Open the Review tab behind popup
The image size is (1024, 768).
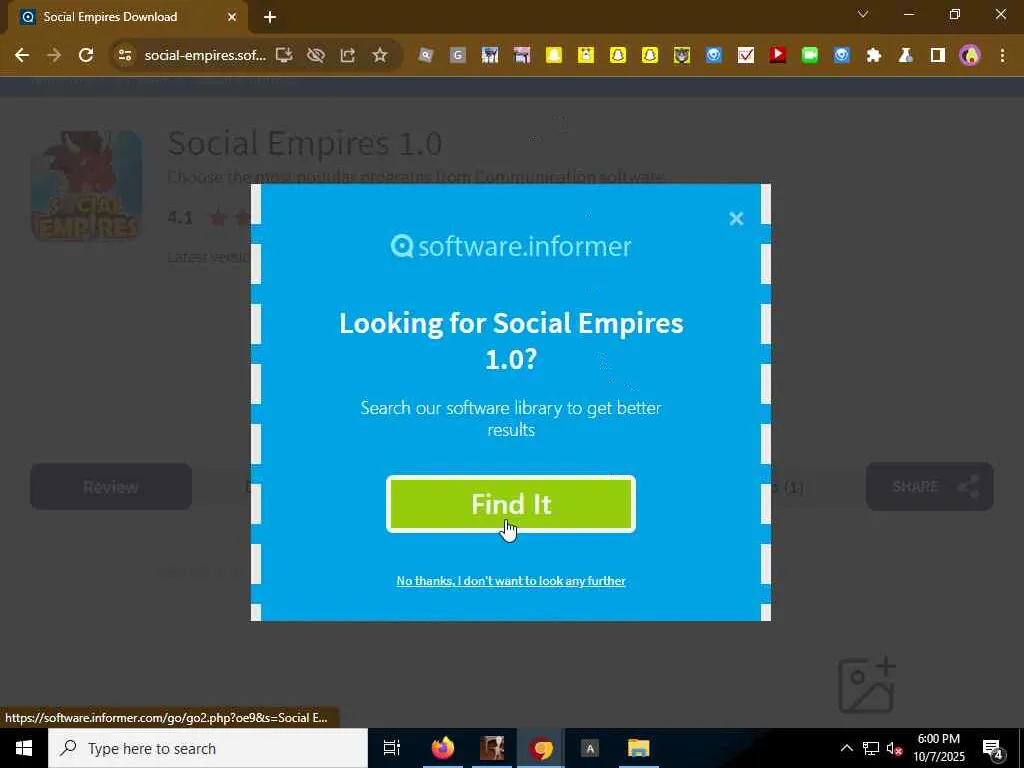click(111, 487)
